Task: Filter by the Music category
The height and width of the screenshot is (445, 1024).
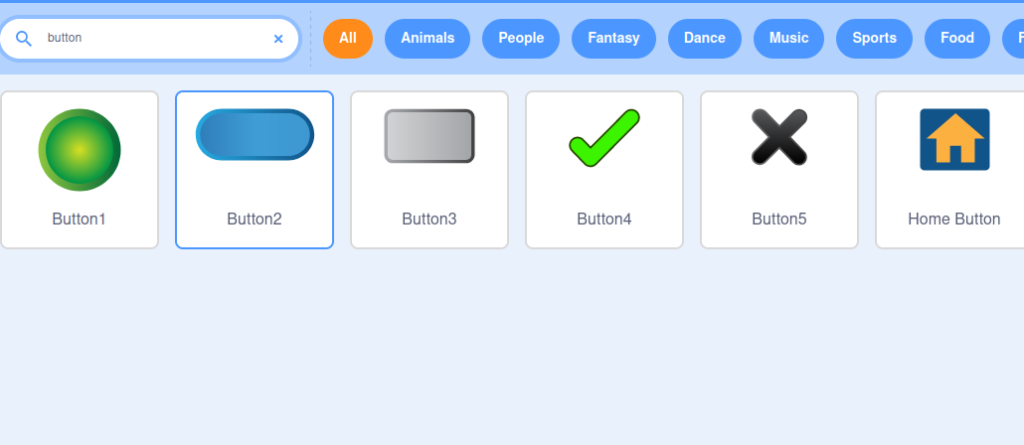Action: [788, 38]
